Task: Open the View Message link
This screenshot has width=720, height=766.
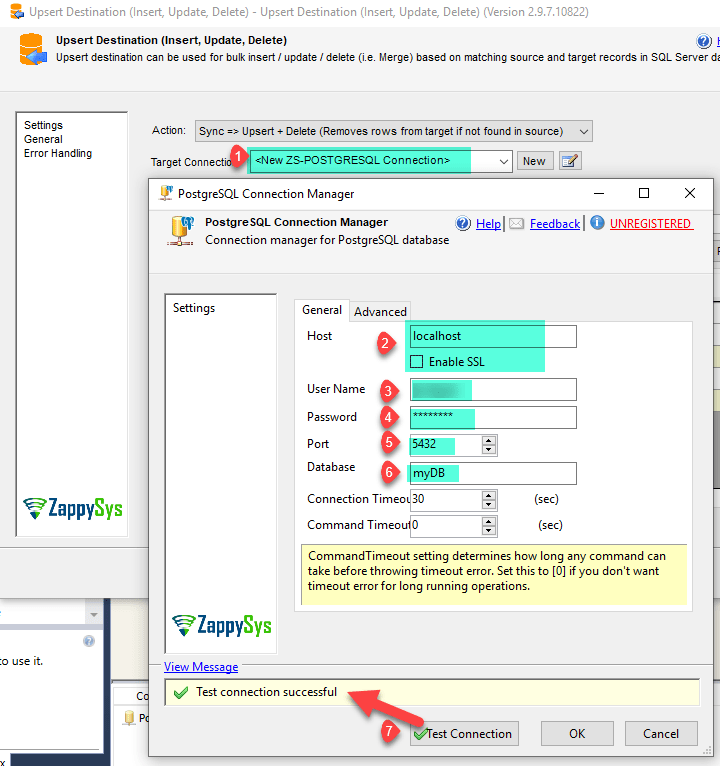Action: click(201, 667)
